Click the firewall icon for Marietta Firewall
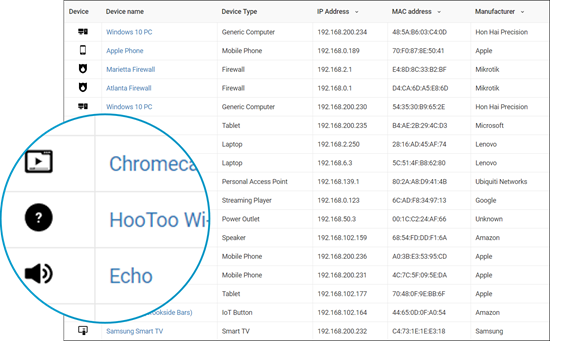The image size is (570, 361). (x=83, y=69)
